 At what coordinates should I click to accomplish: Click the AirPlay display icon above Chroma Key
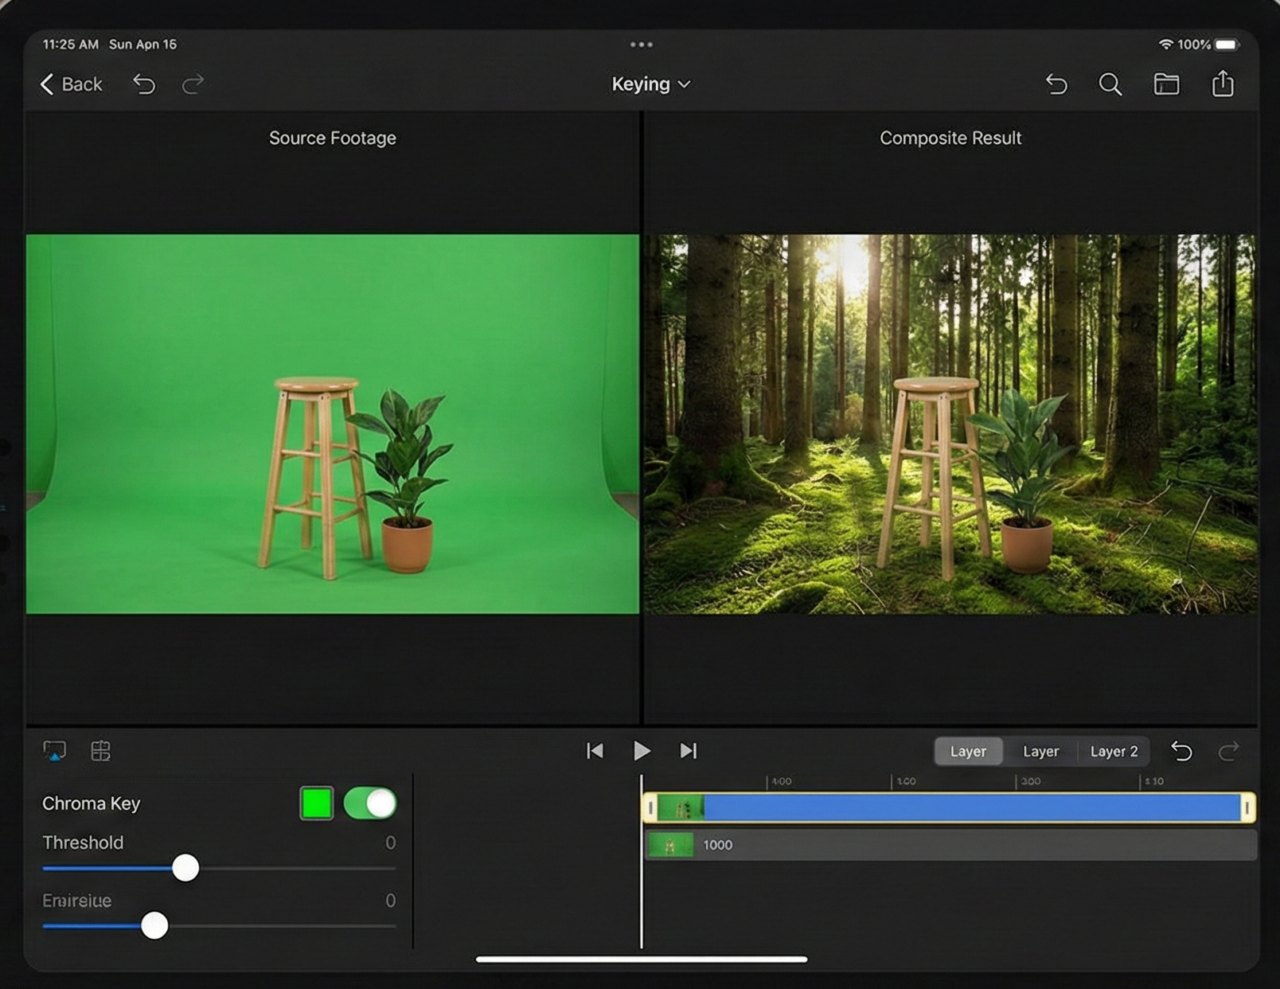pyautogui.click(x=55, y=751)
